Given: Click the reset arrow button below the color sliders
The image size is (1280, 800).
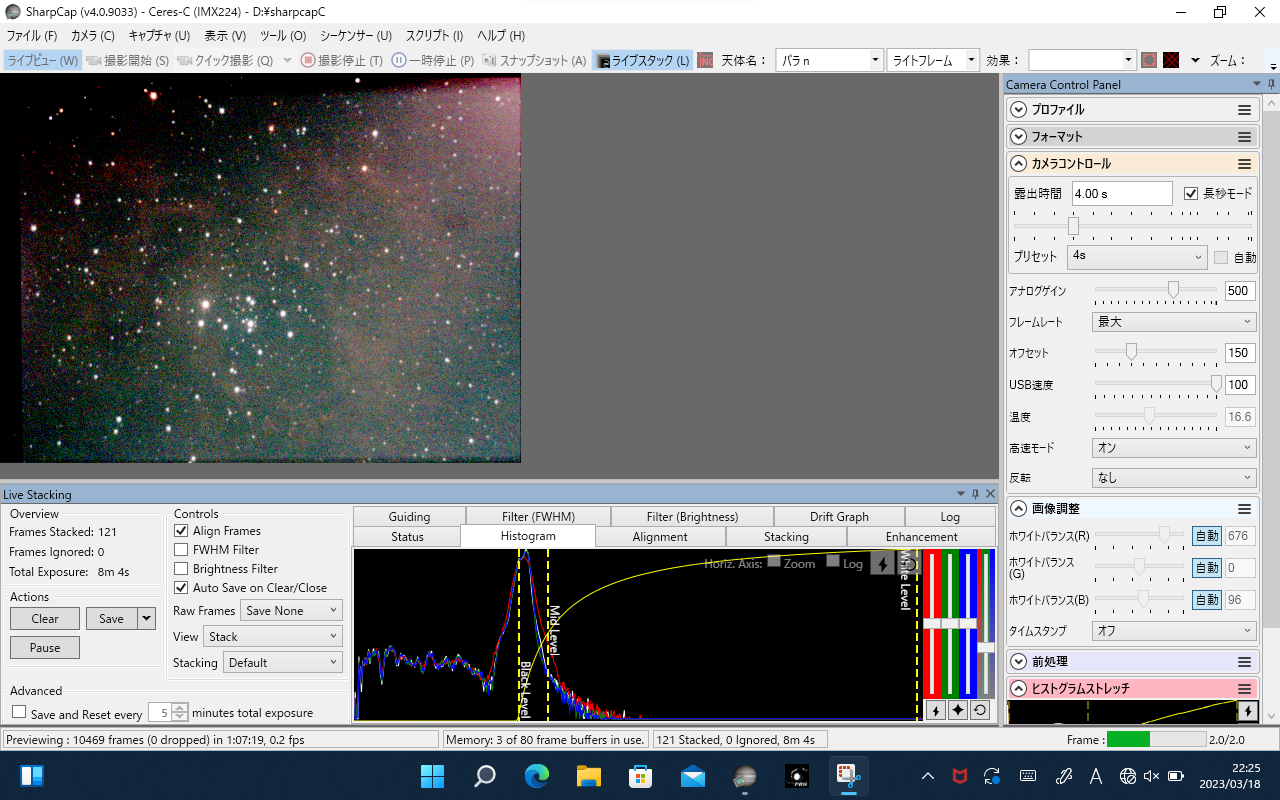Looking at the screenshot, I should [979, 710].
